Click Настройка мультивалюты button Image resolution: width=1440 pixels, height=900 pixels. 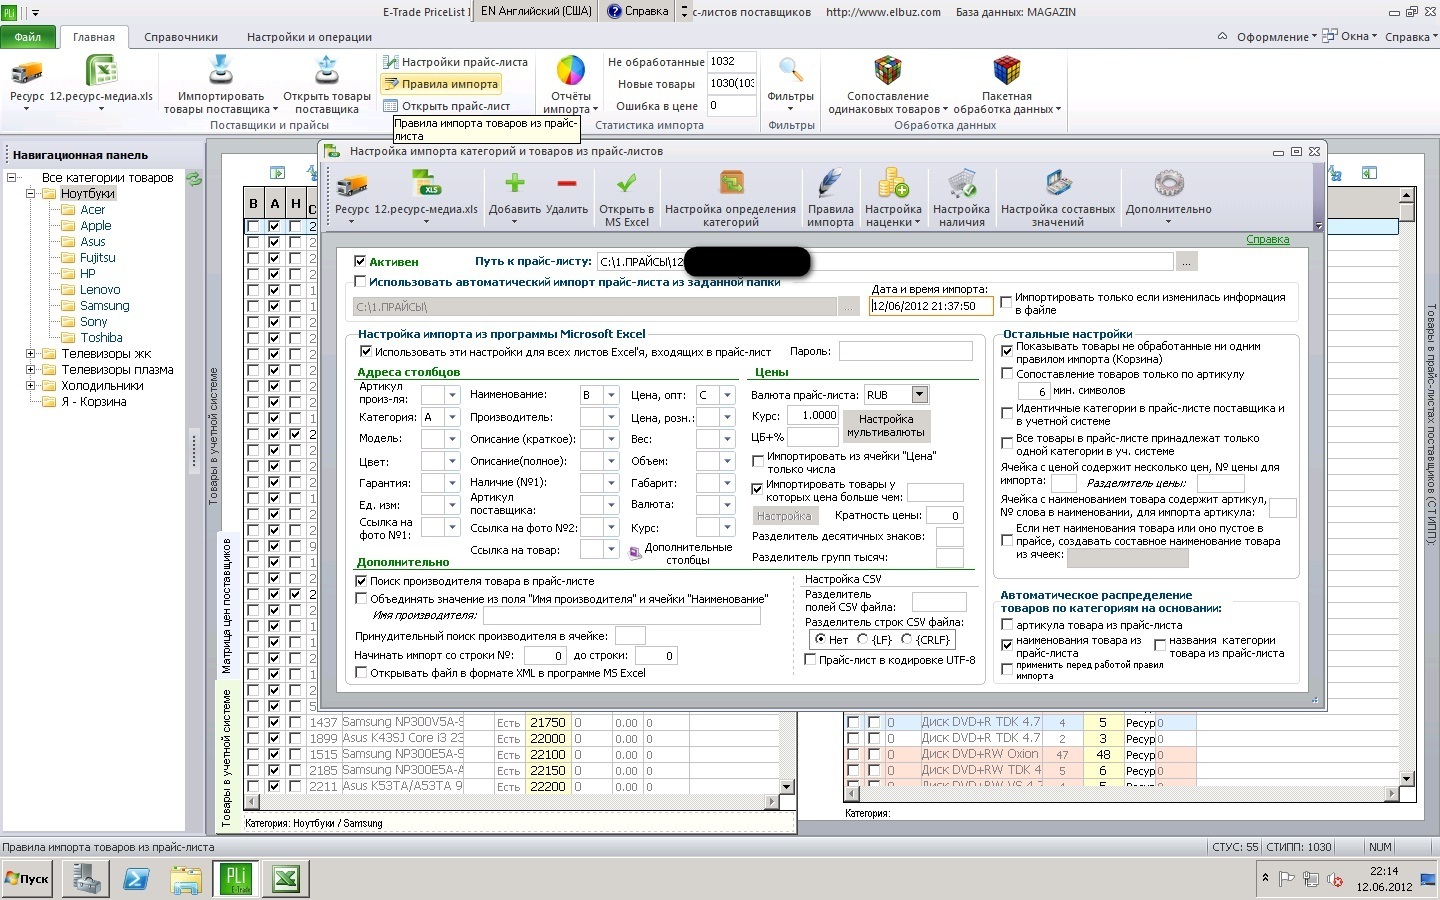886,426
